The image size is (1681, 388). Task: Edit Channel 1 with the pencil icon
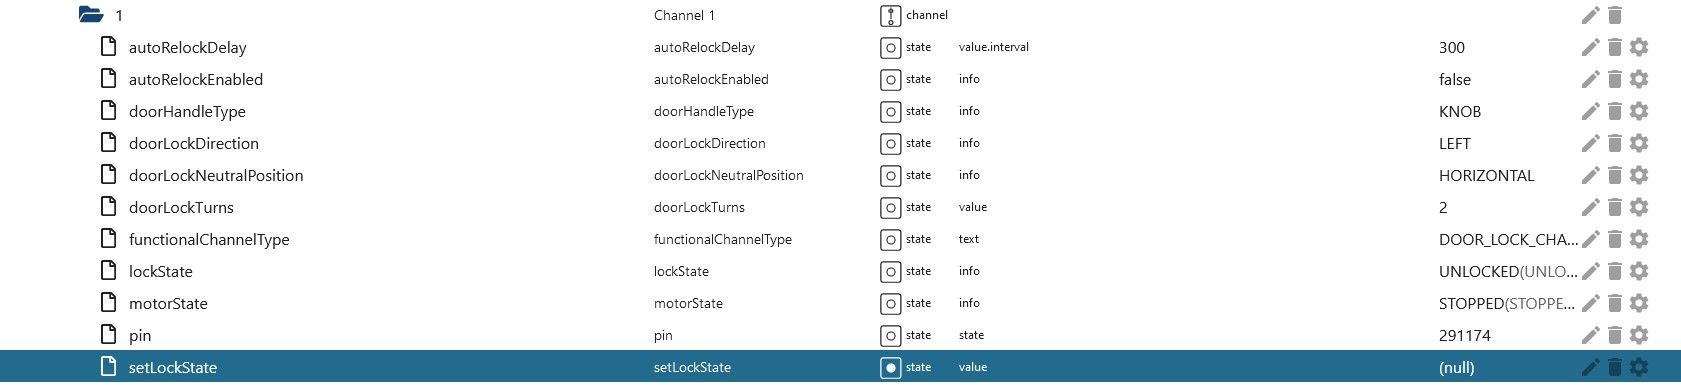point(1590,15)
